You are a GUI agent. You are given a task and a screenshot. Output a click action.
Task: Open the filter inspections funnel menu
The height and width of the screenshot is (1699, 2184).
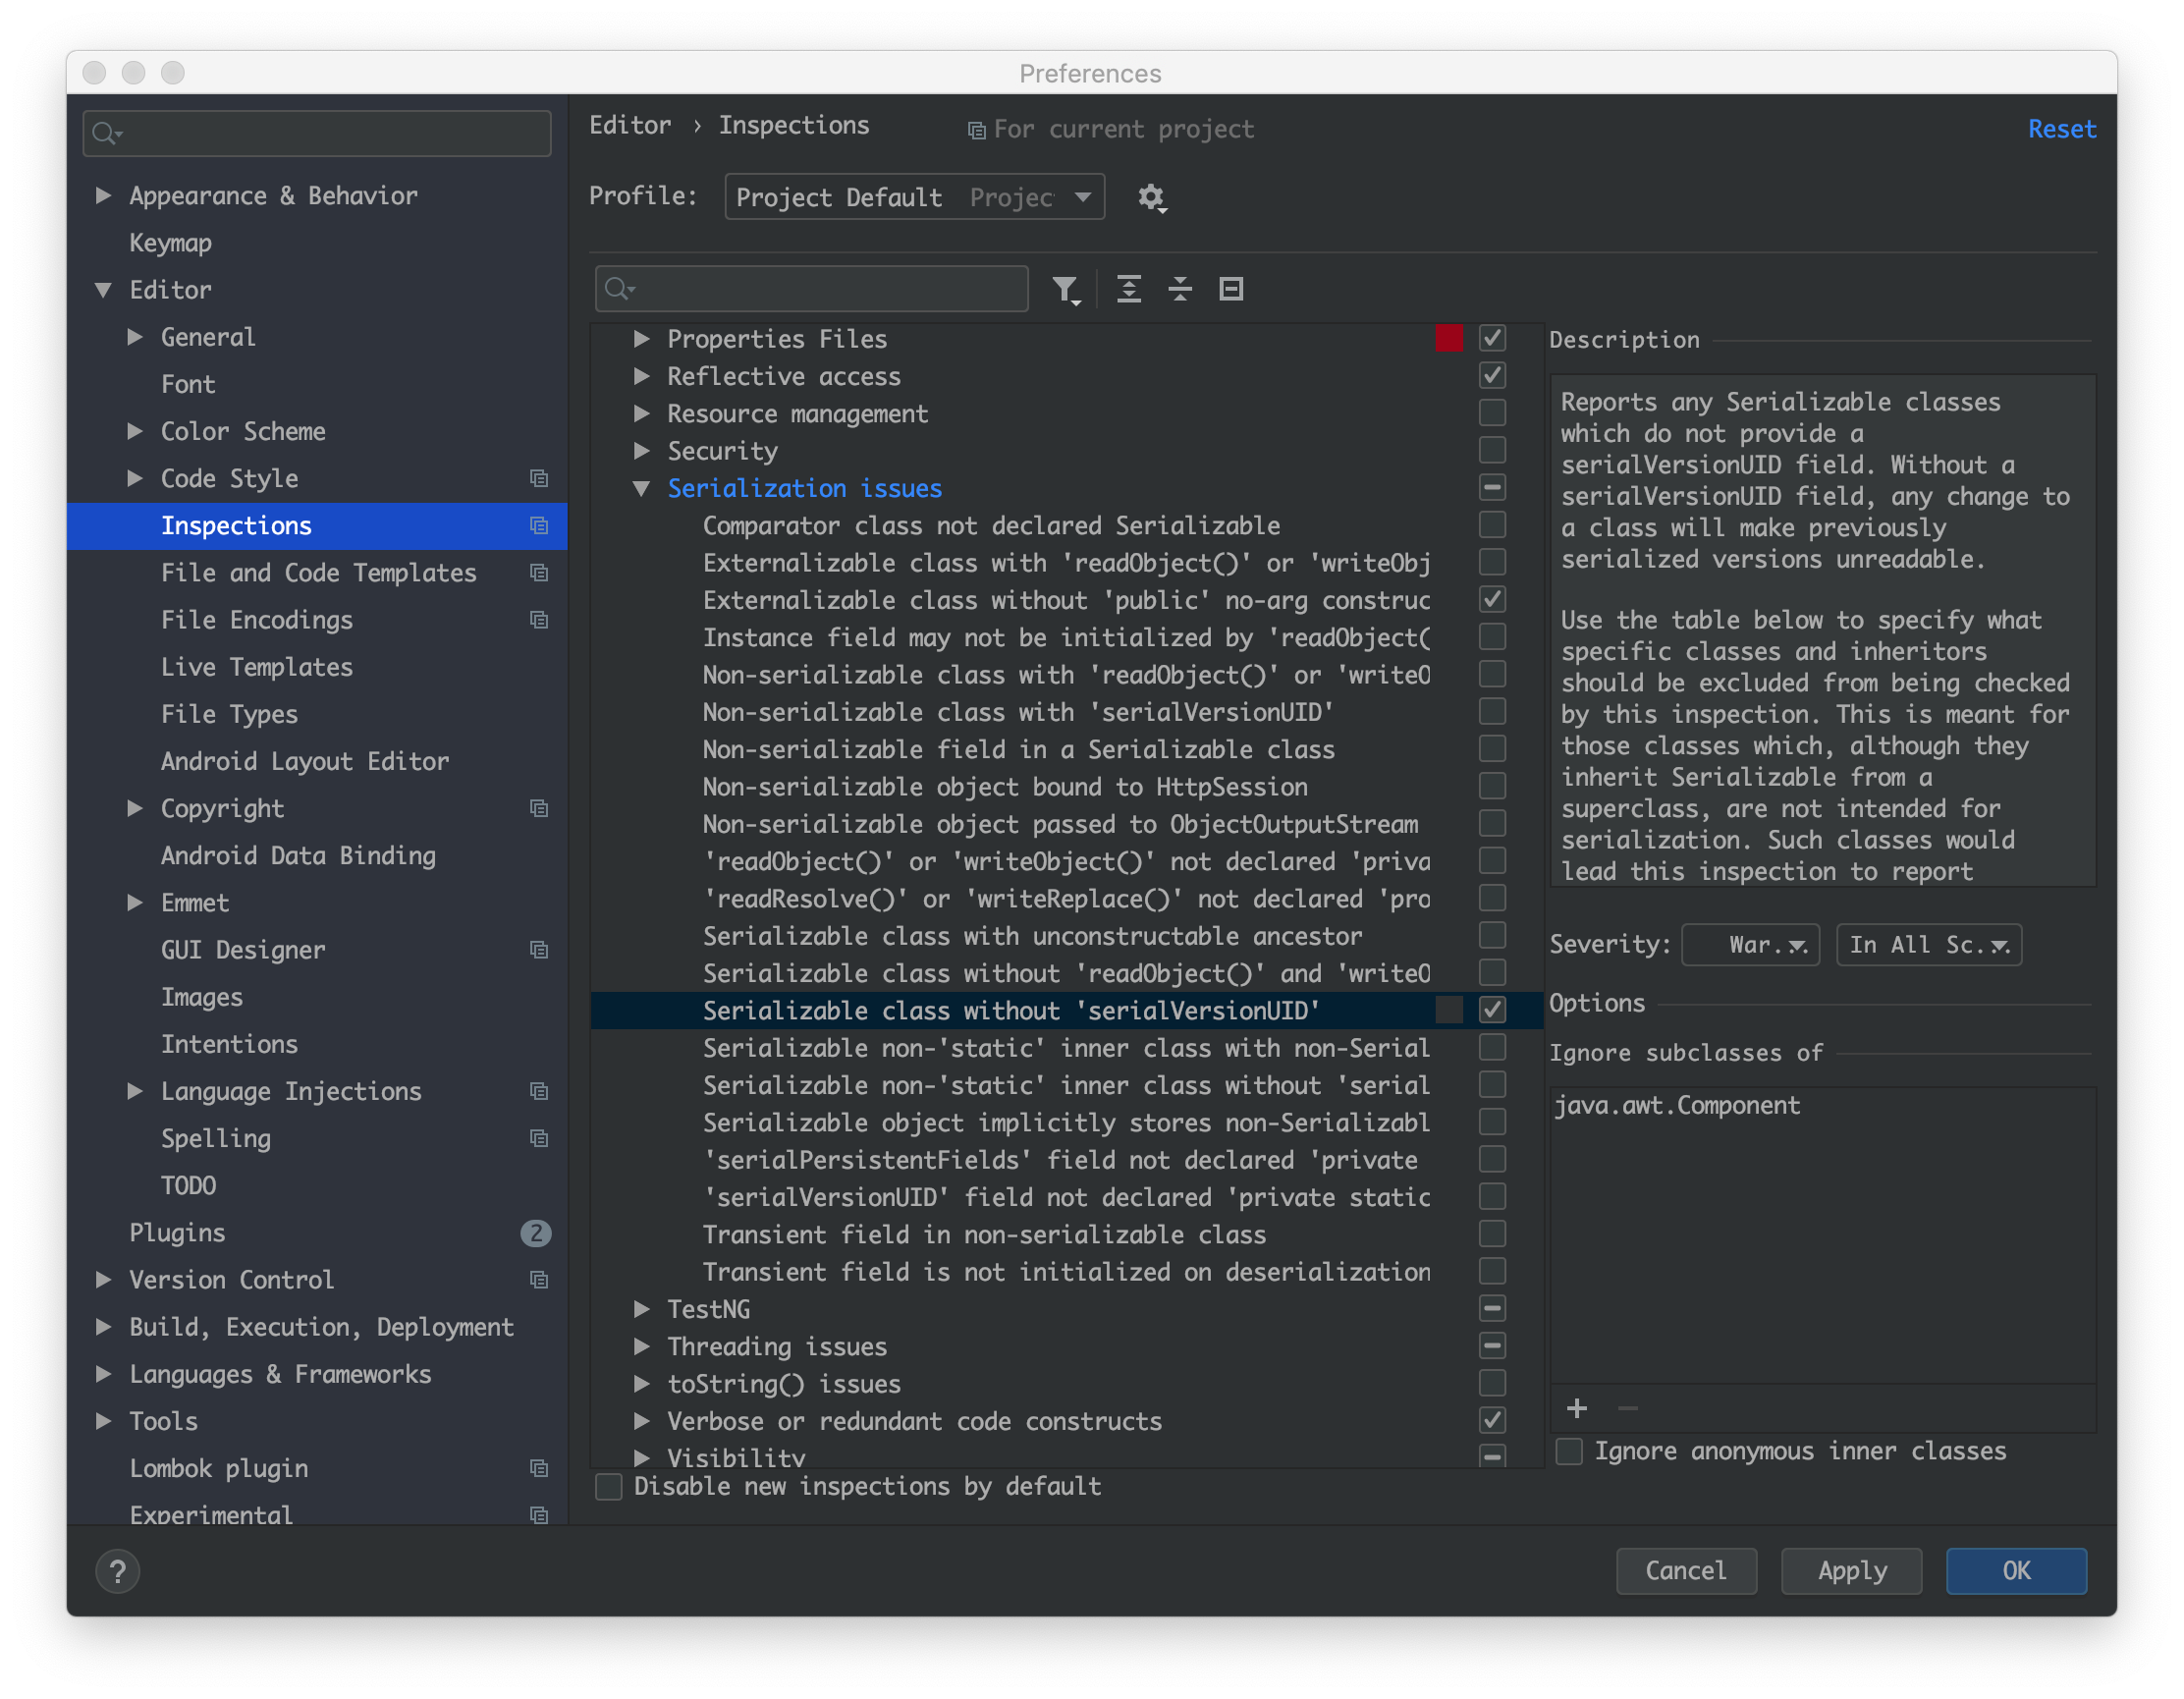1066,290
